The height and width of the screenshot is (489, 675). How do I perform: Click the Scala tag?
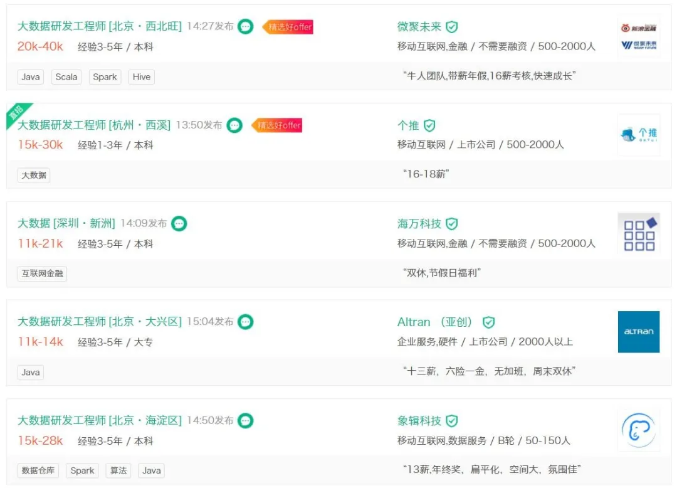point(66,77)
